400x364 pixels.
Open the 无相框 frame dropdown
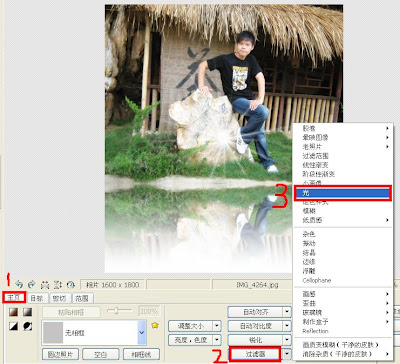(x=142, y=332)
